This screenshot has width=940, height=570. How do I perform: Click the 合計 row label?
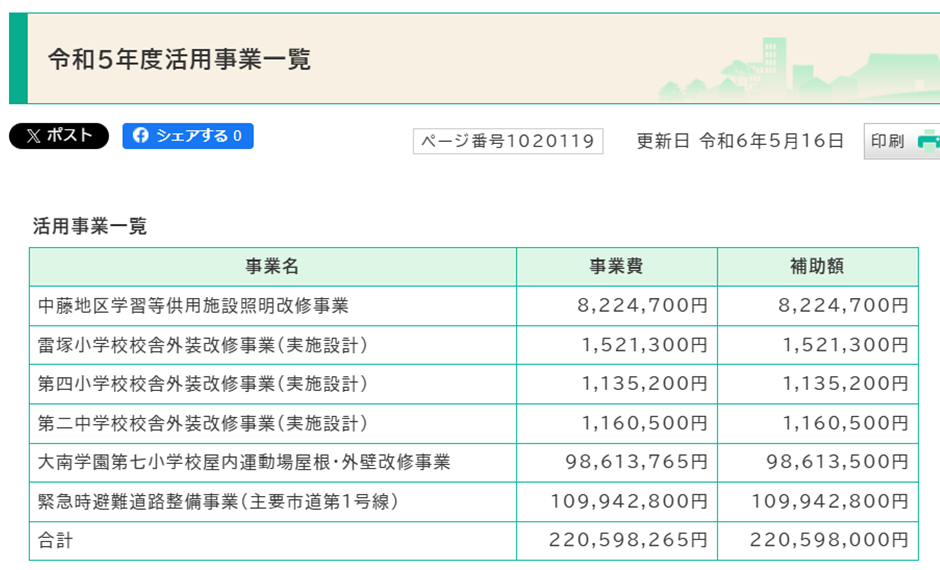55,541
